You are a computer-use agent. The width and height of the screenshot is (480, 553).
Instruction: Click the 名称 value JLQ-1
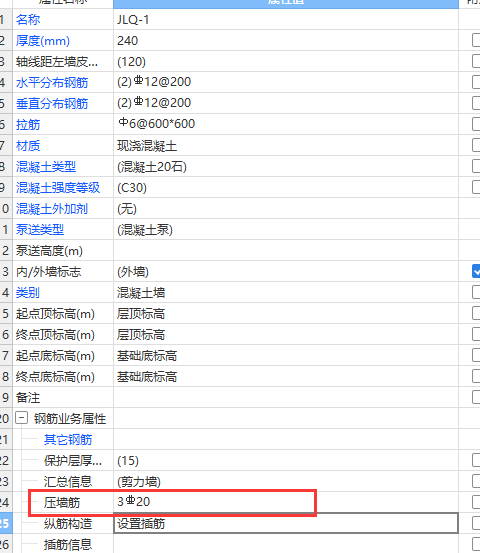click(x=133, y=19)
